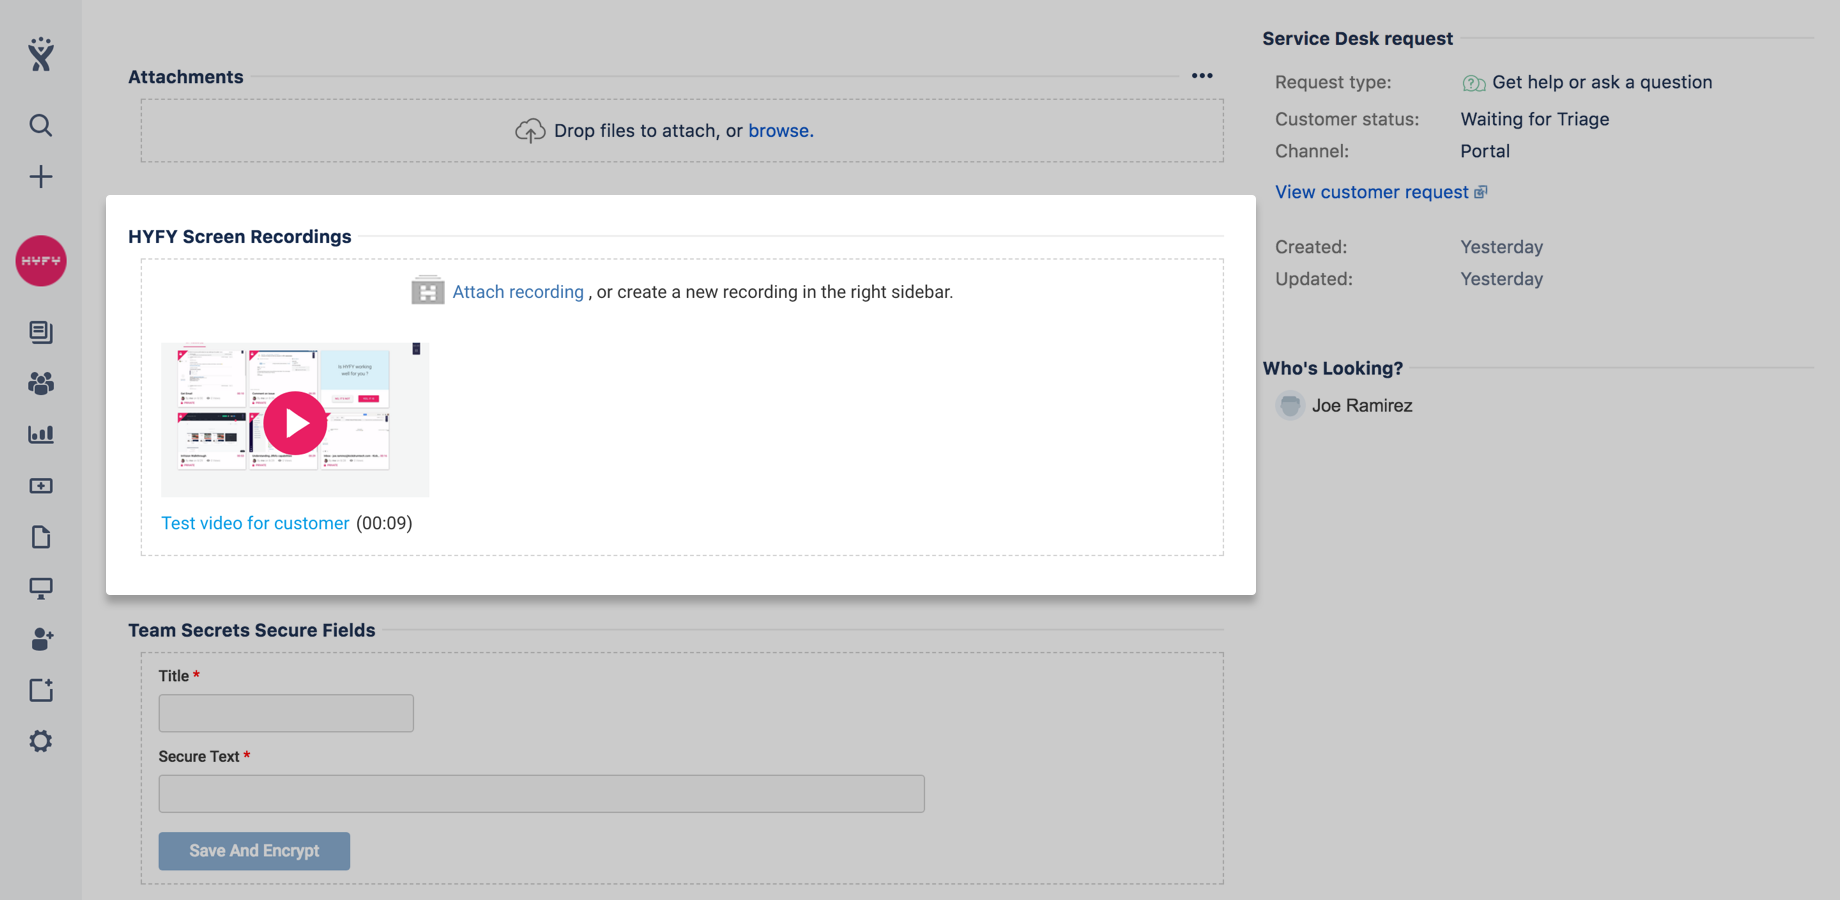Open search from the sidebar magnifier icon

click(x=41, y=125)
